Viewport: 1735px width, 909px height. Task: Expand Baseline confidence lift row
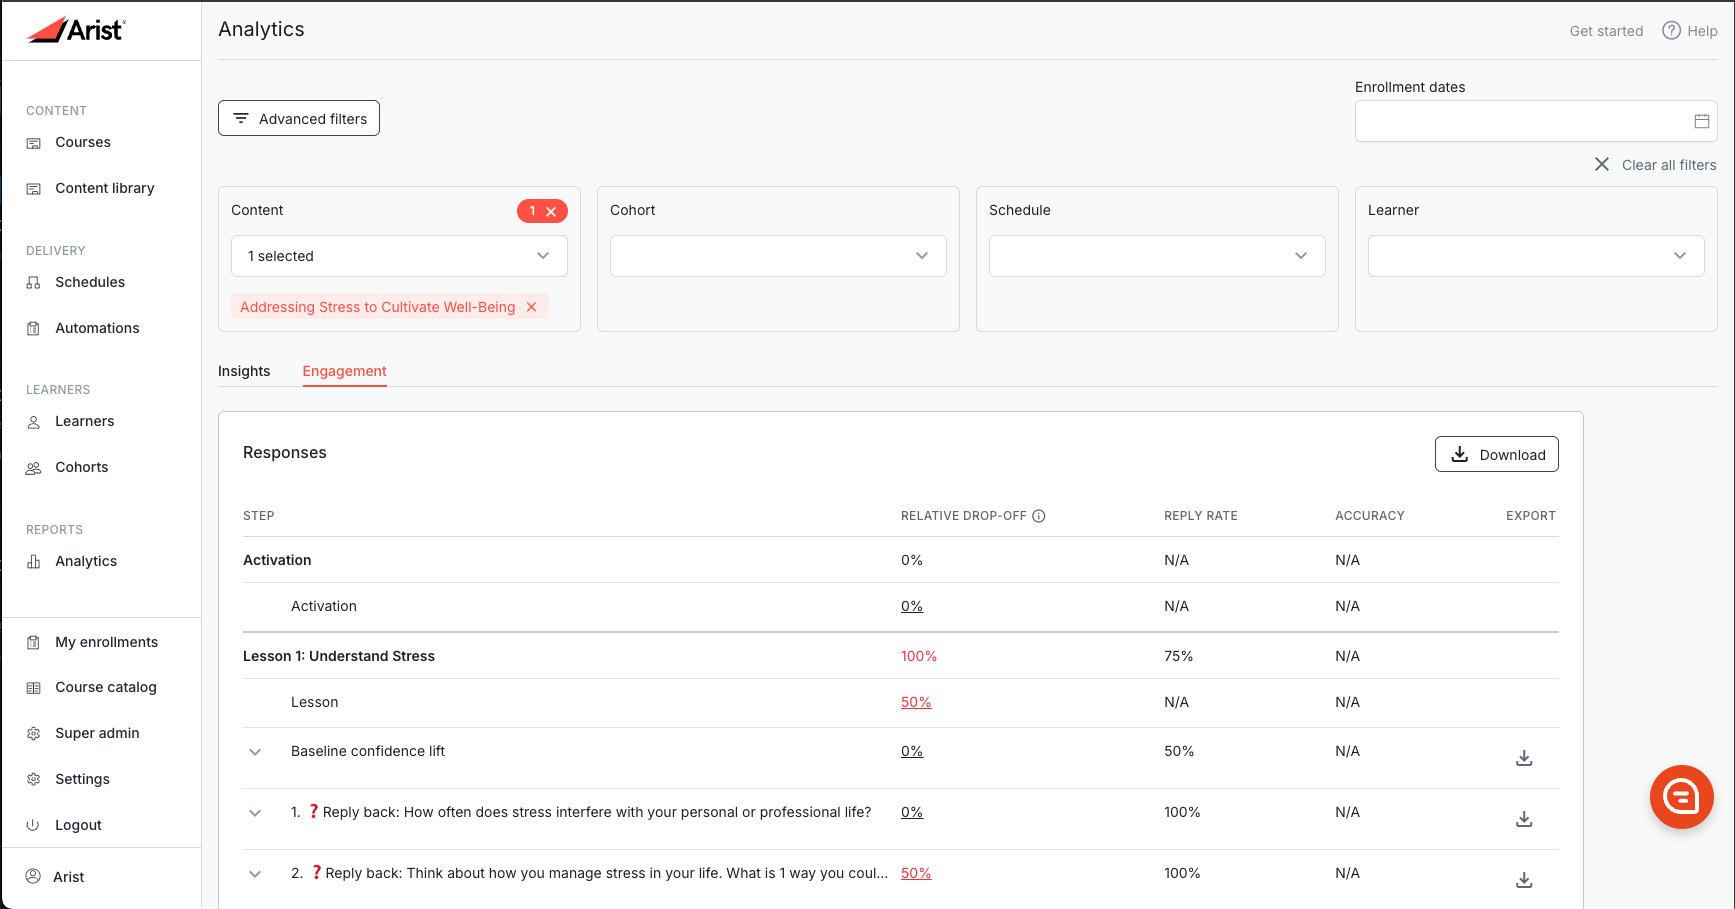point(255,752)
